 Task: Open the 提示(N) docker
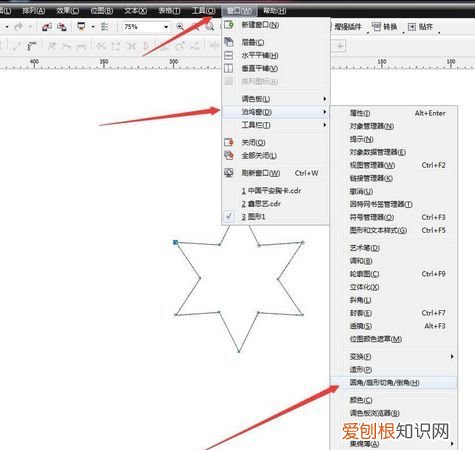394,139
